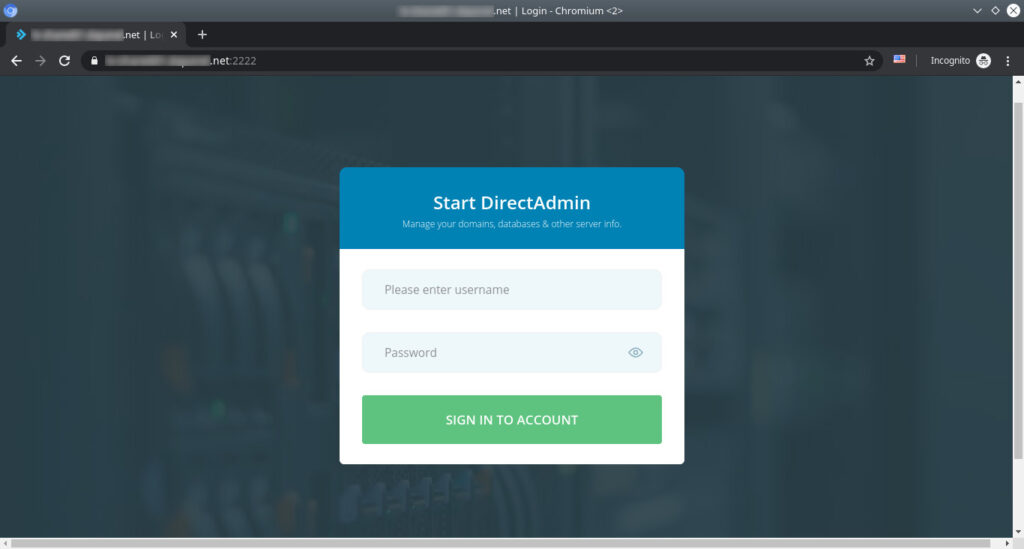
Task: Minimize the Chromium window
Action: coord(977,10)
